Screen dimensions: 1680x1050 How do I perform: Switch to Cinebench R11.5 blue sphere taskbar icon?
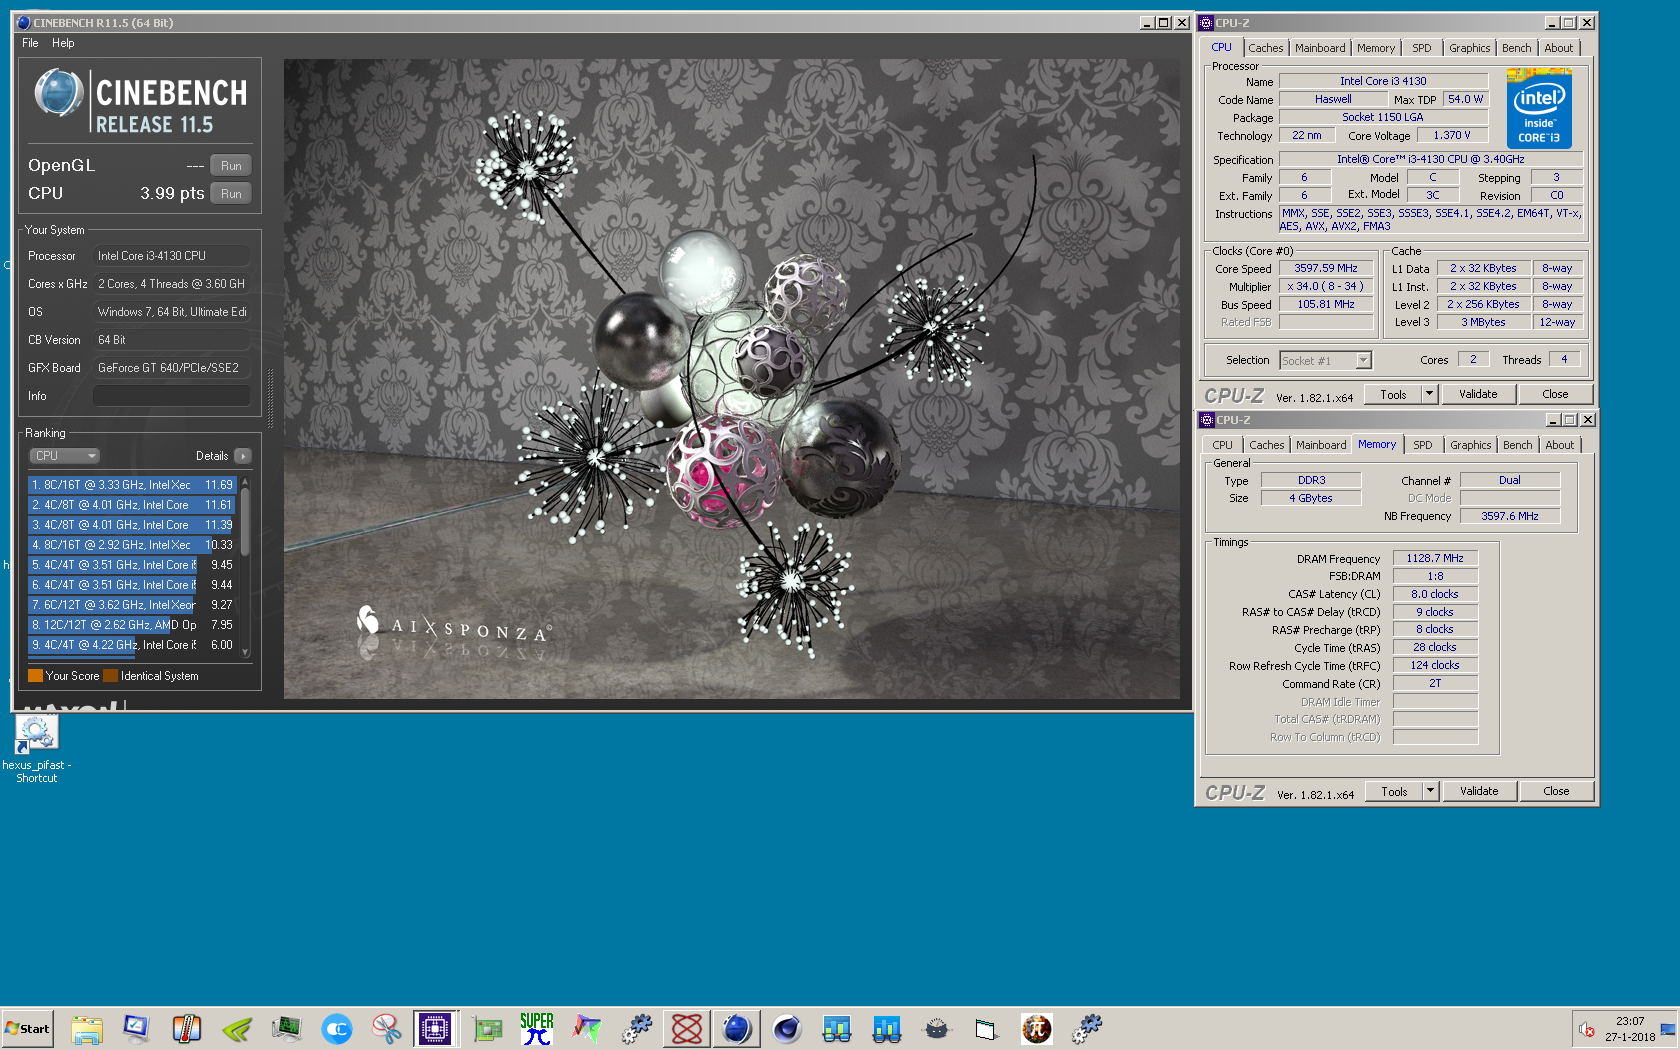(x=737, y=1029)
